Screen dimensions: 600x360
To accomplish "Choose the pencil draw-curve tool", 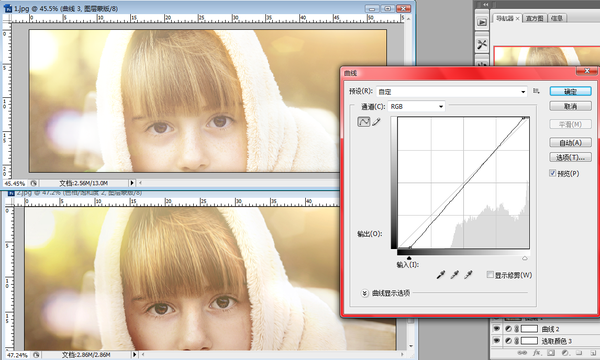I will [x=377, y=122].
